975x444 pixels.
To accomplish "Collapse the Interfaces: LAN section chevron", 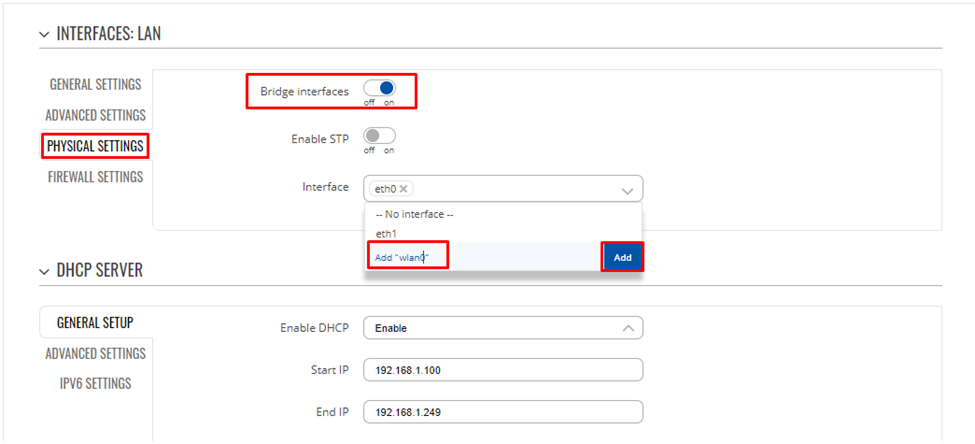I will pos(44,34).
